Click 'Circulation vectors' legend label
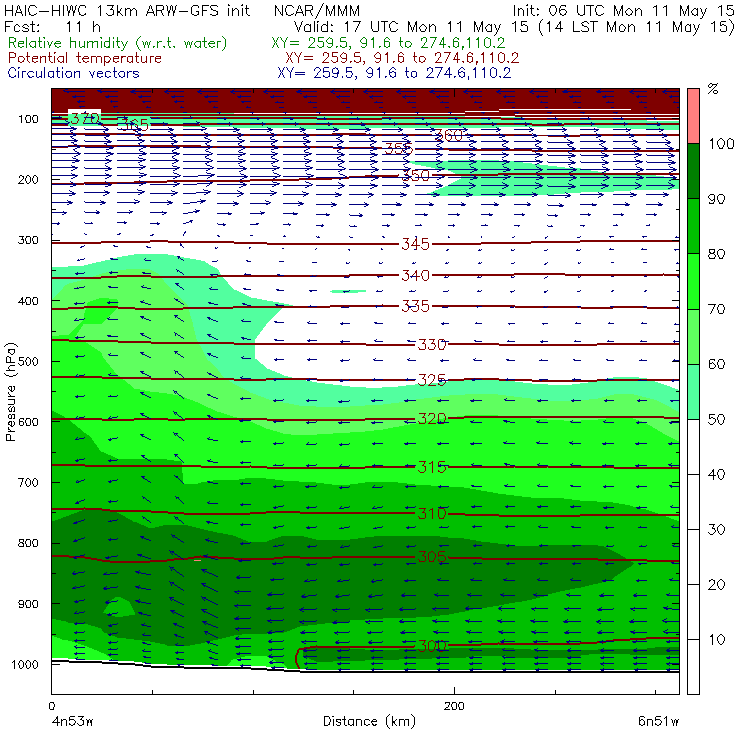Viewport: 740px width, 740px height. click(73, 73)
